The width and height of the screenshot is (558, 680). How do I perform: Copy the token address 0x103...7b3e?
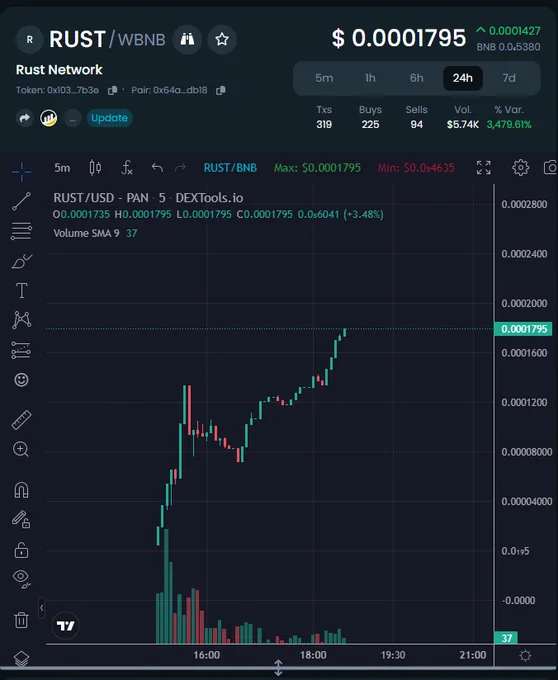113,90
